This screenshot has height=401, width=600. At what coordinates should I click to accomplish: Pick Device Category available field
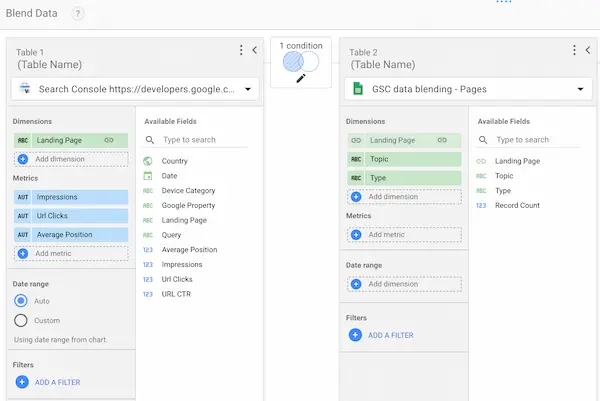pos(188,191)
